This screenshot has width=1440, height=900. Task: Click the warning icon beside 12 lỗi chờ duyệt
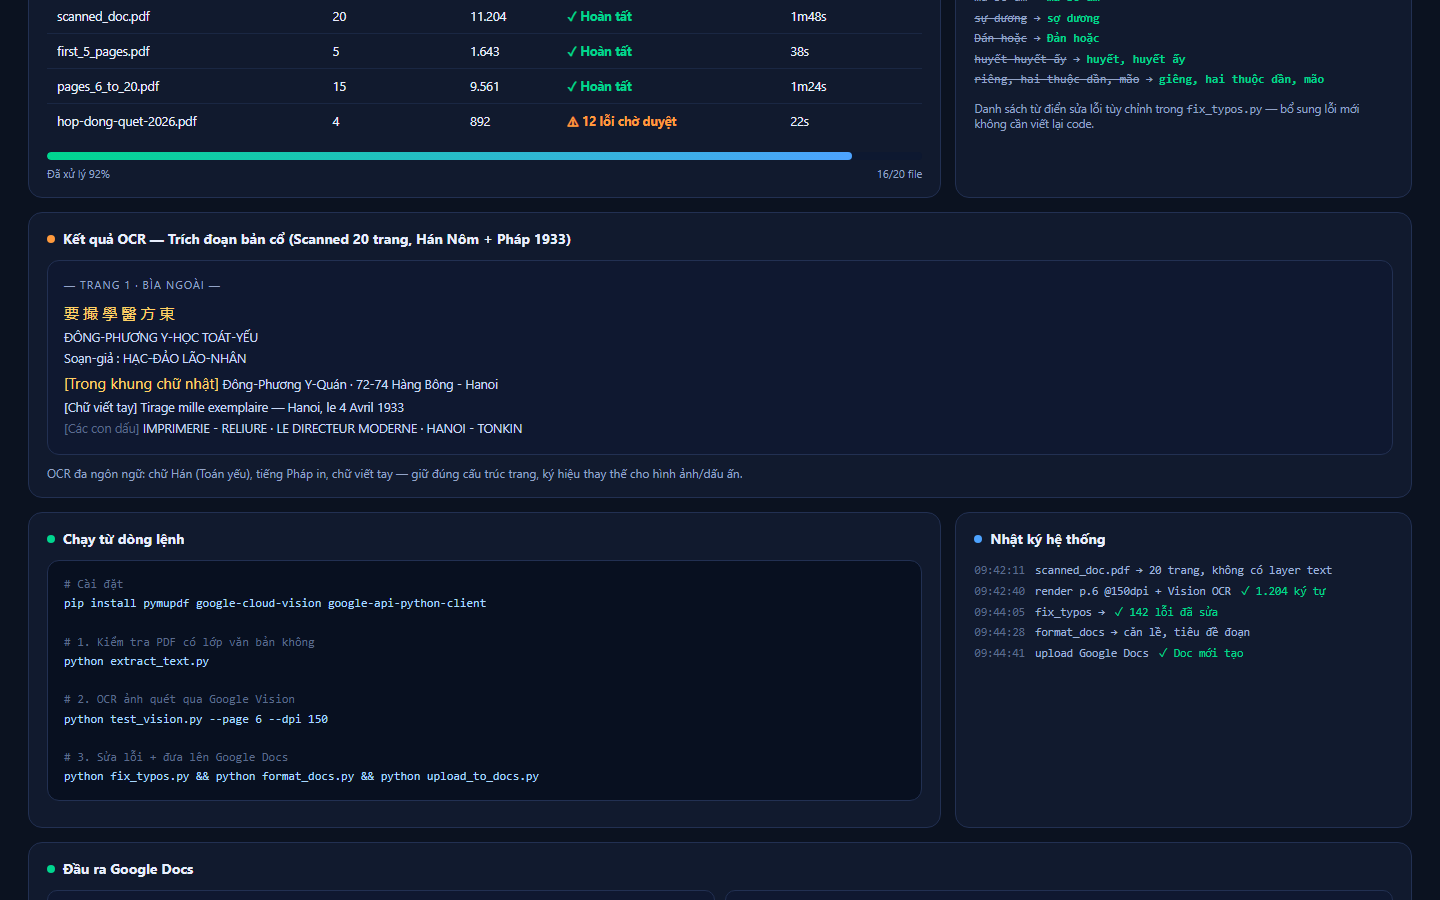tap(573, 122)
